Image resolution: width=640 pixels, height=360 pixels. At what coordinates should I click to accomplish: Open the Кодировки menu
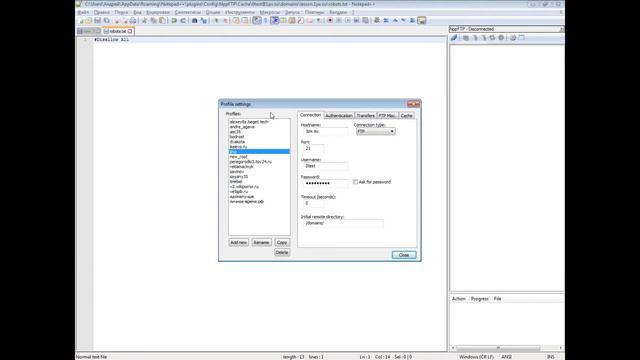pos(158,13)
